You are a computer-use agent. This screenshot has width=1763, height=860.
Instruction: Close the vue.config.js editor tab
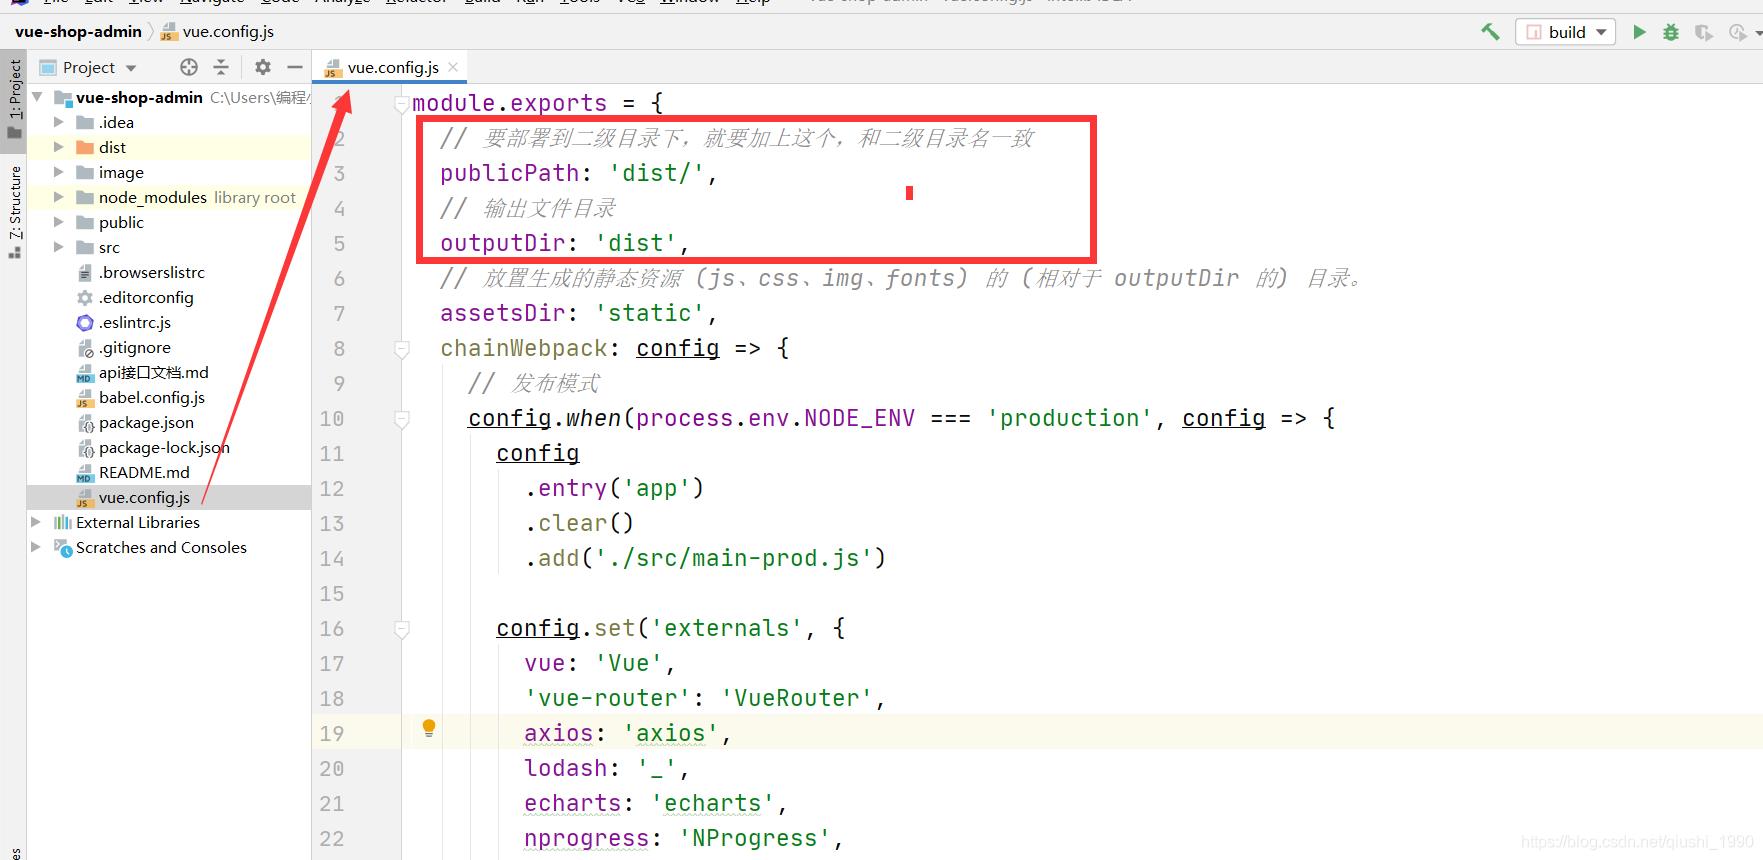pos(453,67)
